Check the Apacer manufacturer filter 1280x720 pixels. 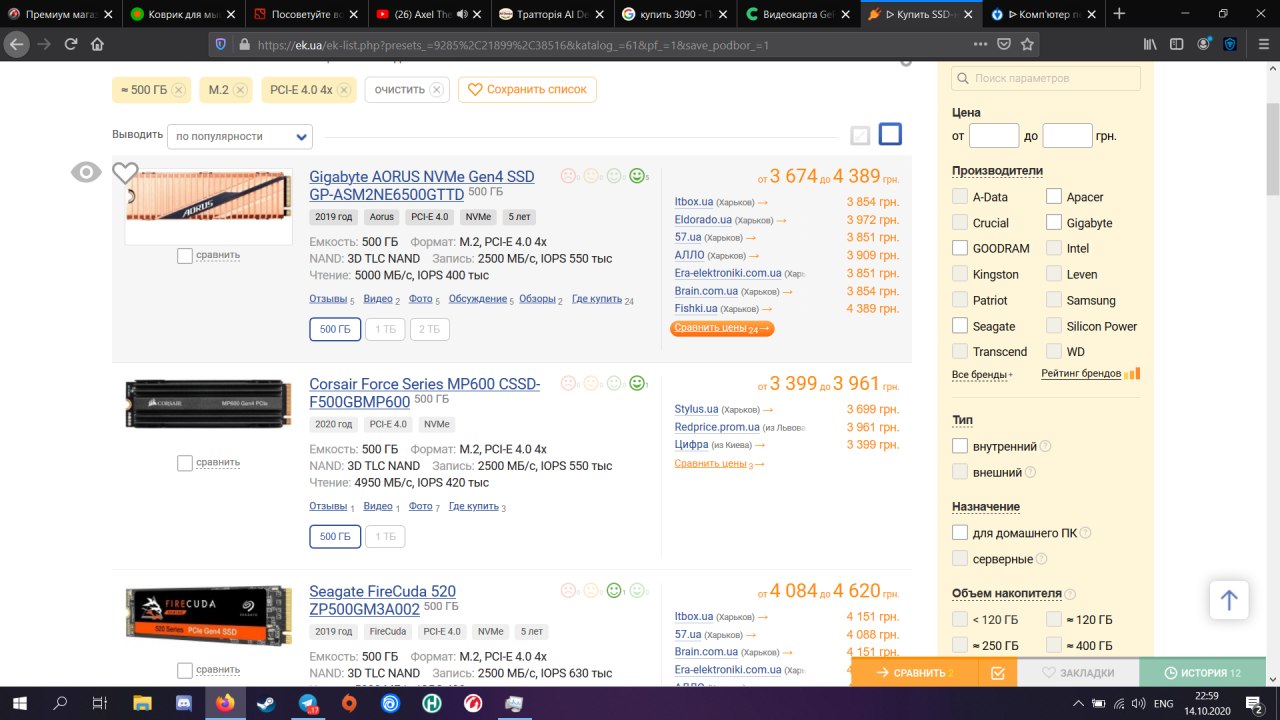click(1054, 197)
